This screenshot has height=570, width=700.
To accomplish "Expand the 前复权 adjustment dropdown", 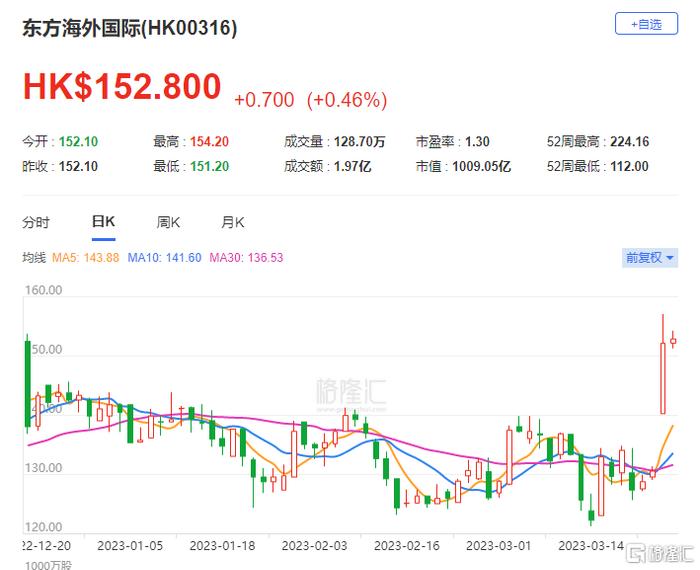I will (650, 258).
